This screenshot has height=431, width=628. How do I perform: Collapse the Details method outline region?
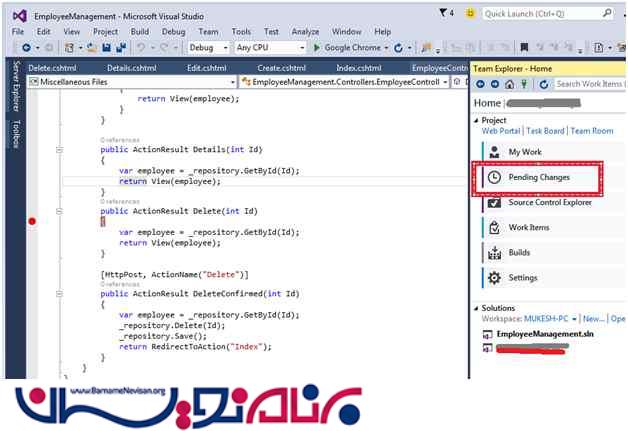tap(59, 149)
